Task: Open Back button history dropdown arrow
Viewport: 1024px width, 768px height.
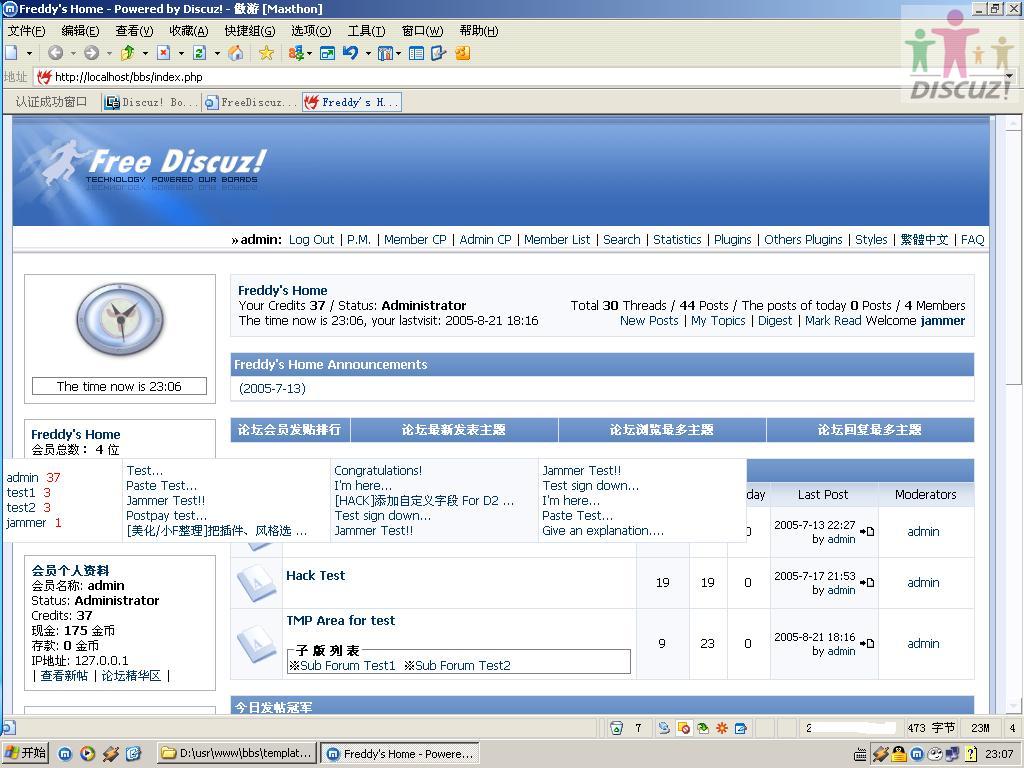Action: click(x=73, y=54)
